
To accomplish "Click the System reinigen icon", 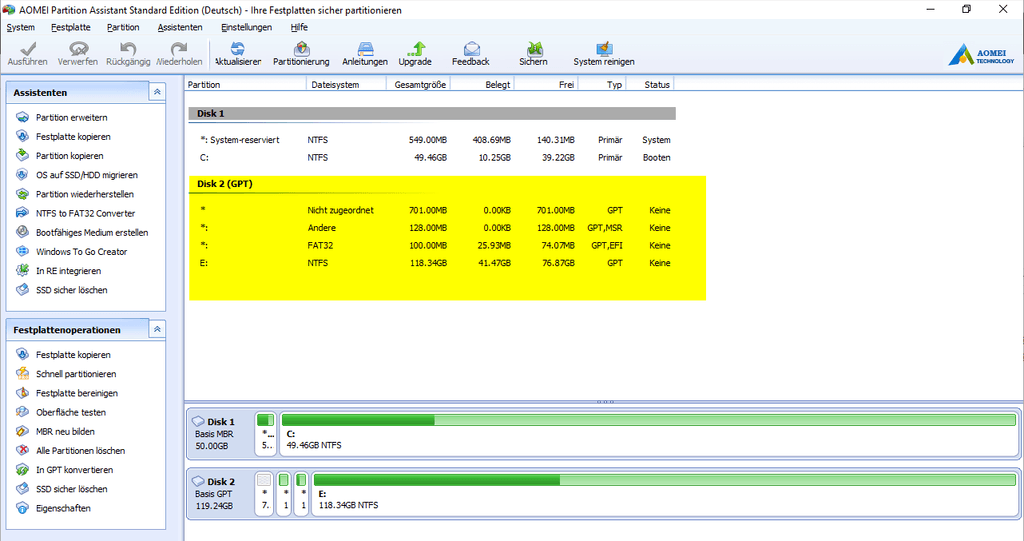I will click(604, 49).
